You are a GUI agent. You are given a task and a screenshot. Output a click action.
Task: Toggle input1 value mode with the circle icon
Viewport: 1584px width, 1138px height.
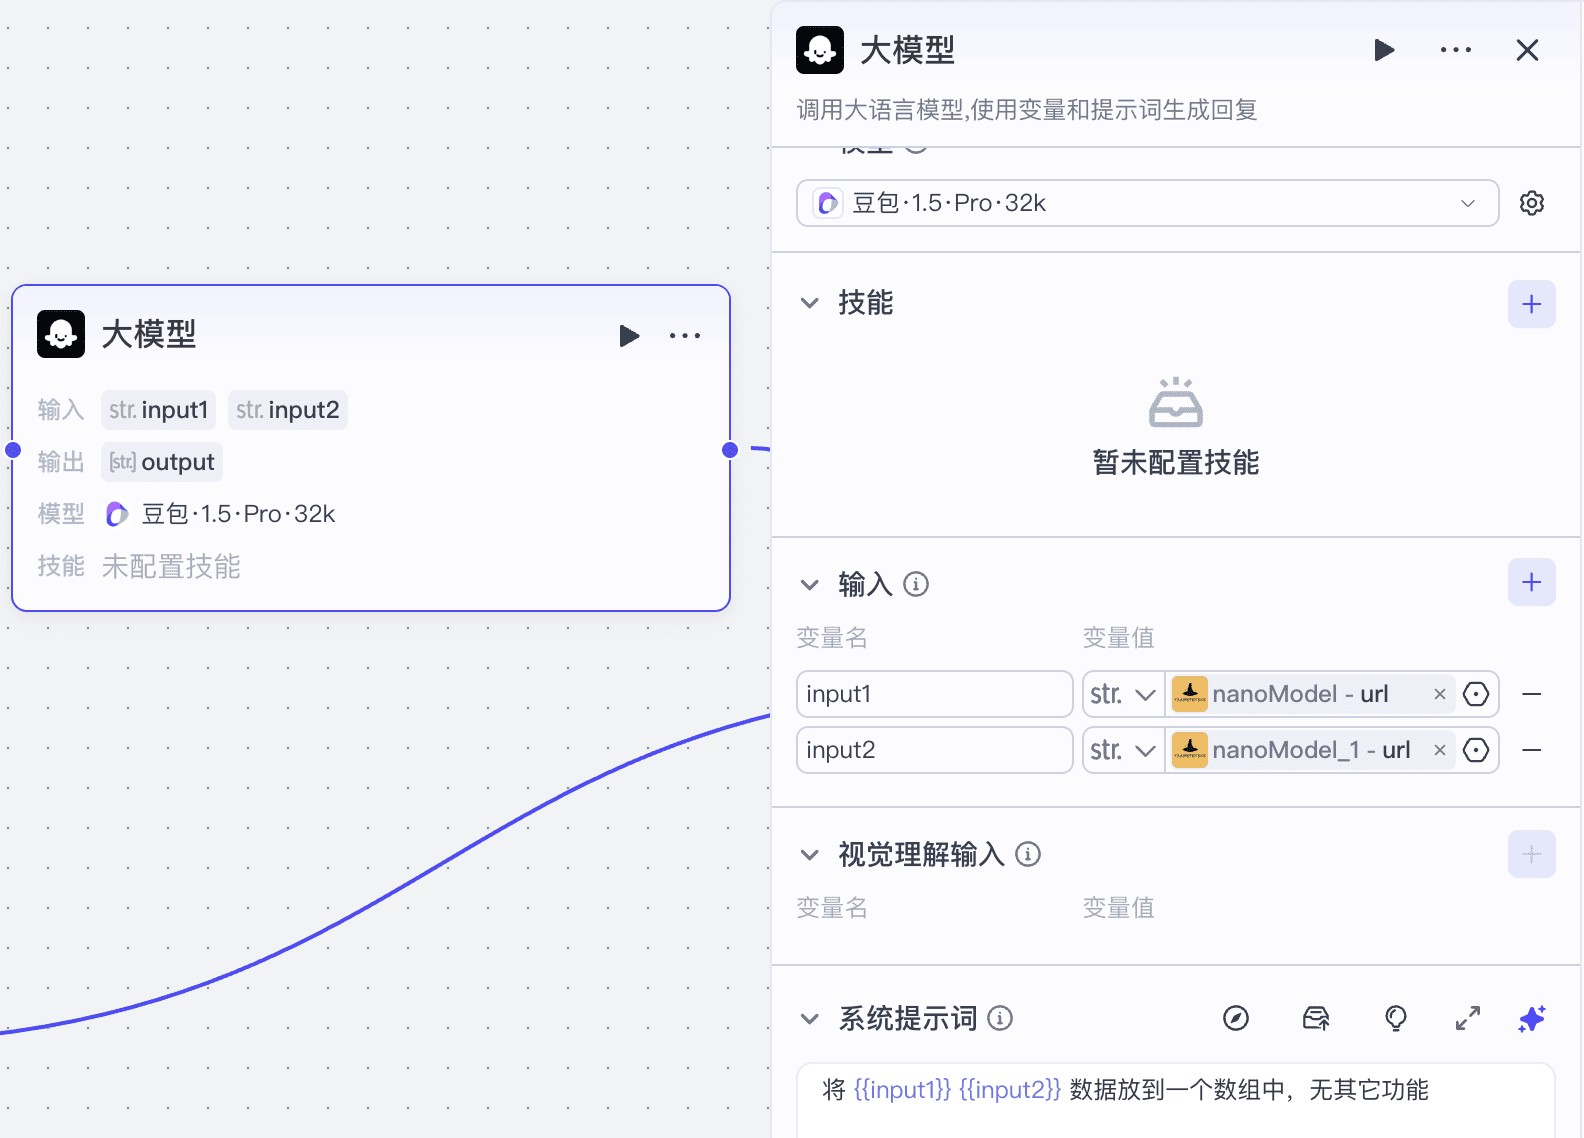pyautogui.click(x=1476, y=694)
